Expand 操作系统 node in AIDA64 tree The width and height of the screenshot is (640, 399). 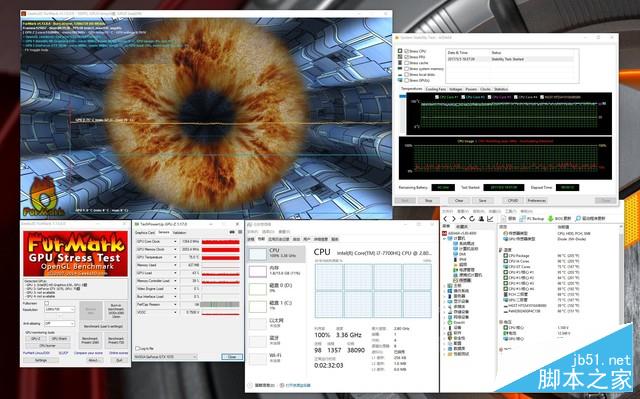(x=444, y=291)
